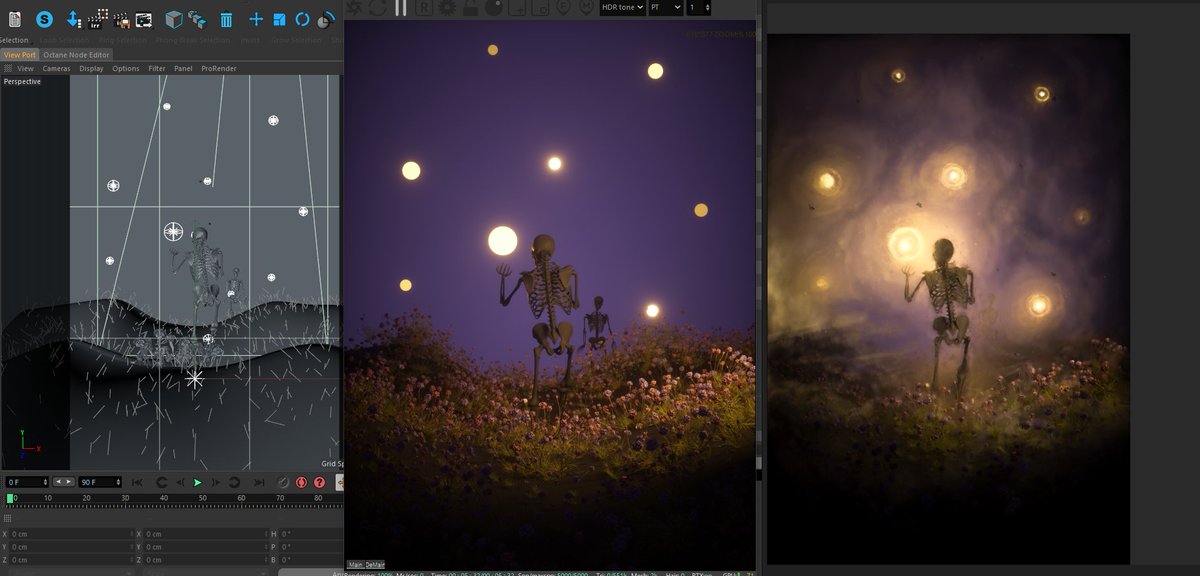Click the next keyframe loop button
The image size is (1200, 576).
point(235,483)
